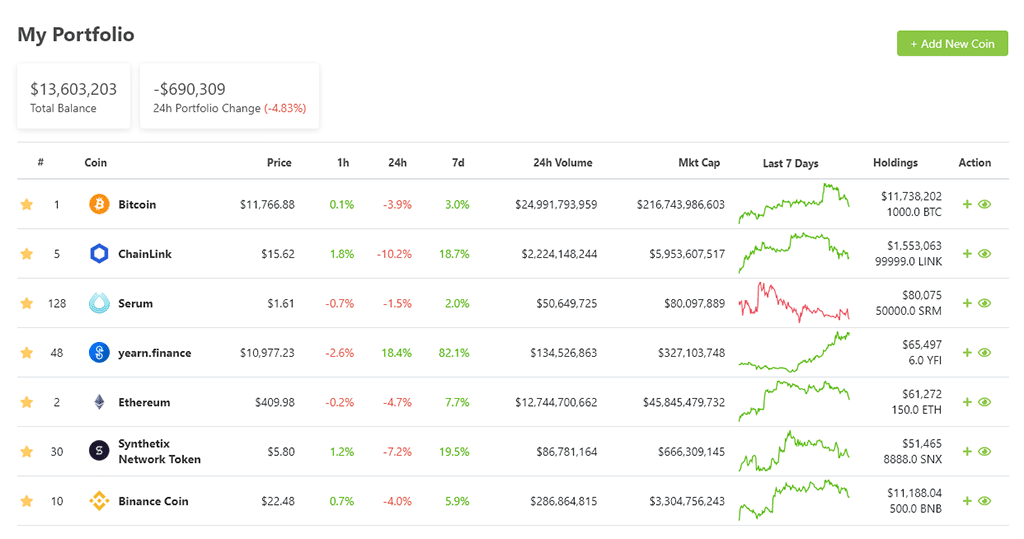This screenshot has width=1024, height=539.
Task: Open the Bitcoin coin page link
Action: [x=137, y=204]
